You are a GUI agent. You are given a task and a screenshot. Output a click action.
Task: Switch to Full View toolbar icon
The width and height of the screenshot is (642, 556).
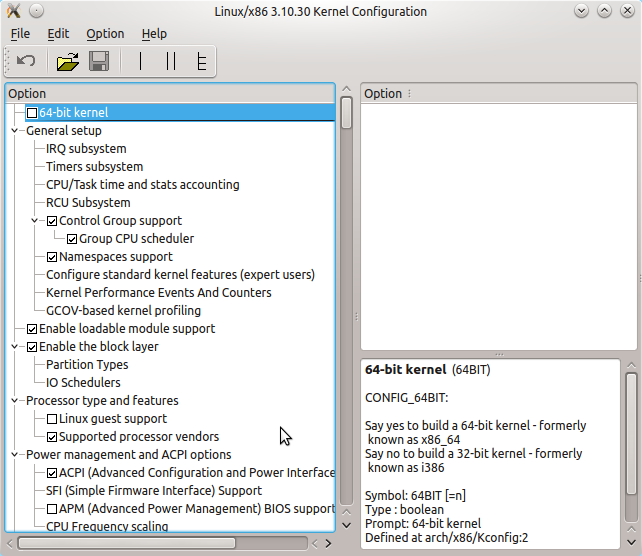point(201,62)
